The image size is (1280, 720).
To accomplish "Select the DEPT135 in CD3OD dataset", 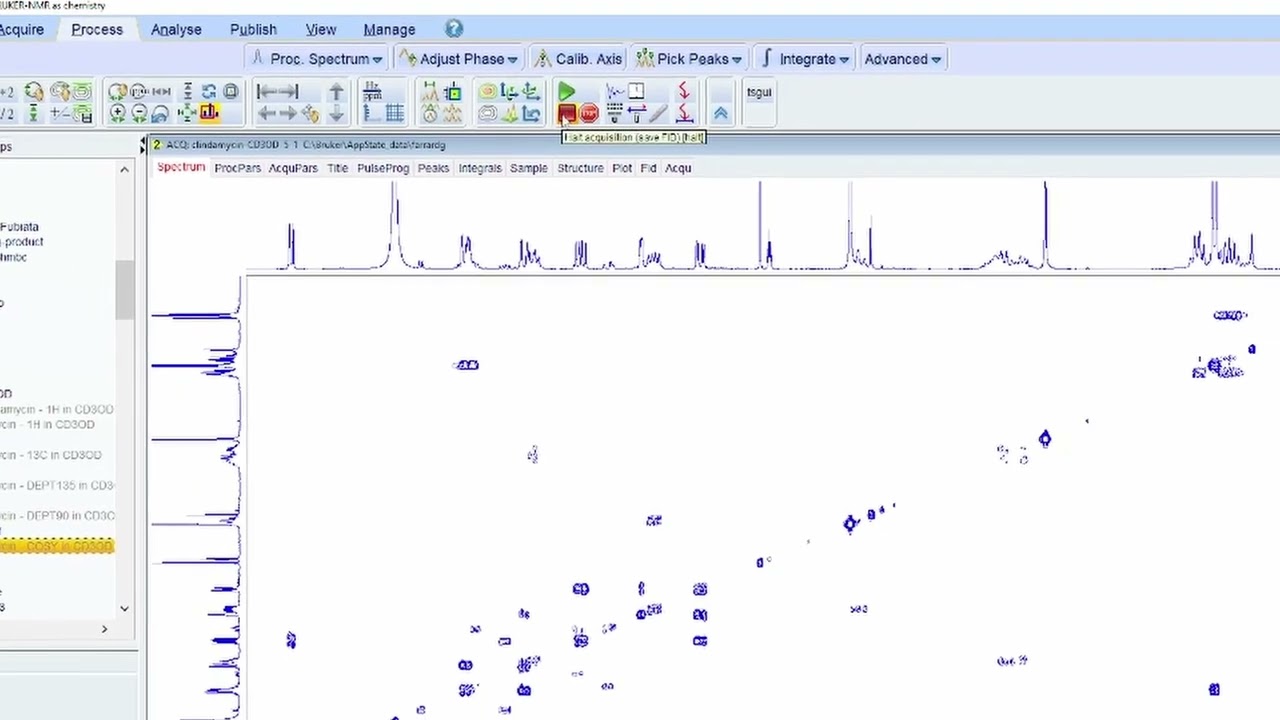I will 58,486.
